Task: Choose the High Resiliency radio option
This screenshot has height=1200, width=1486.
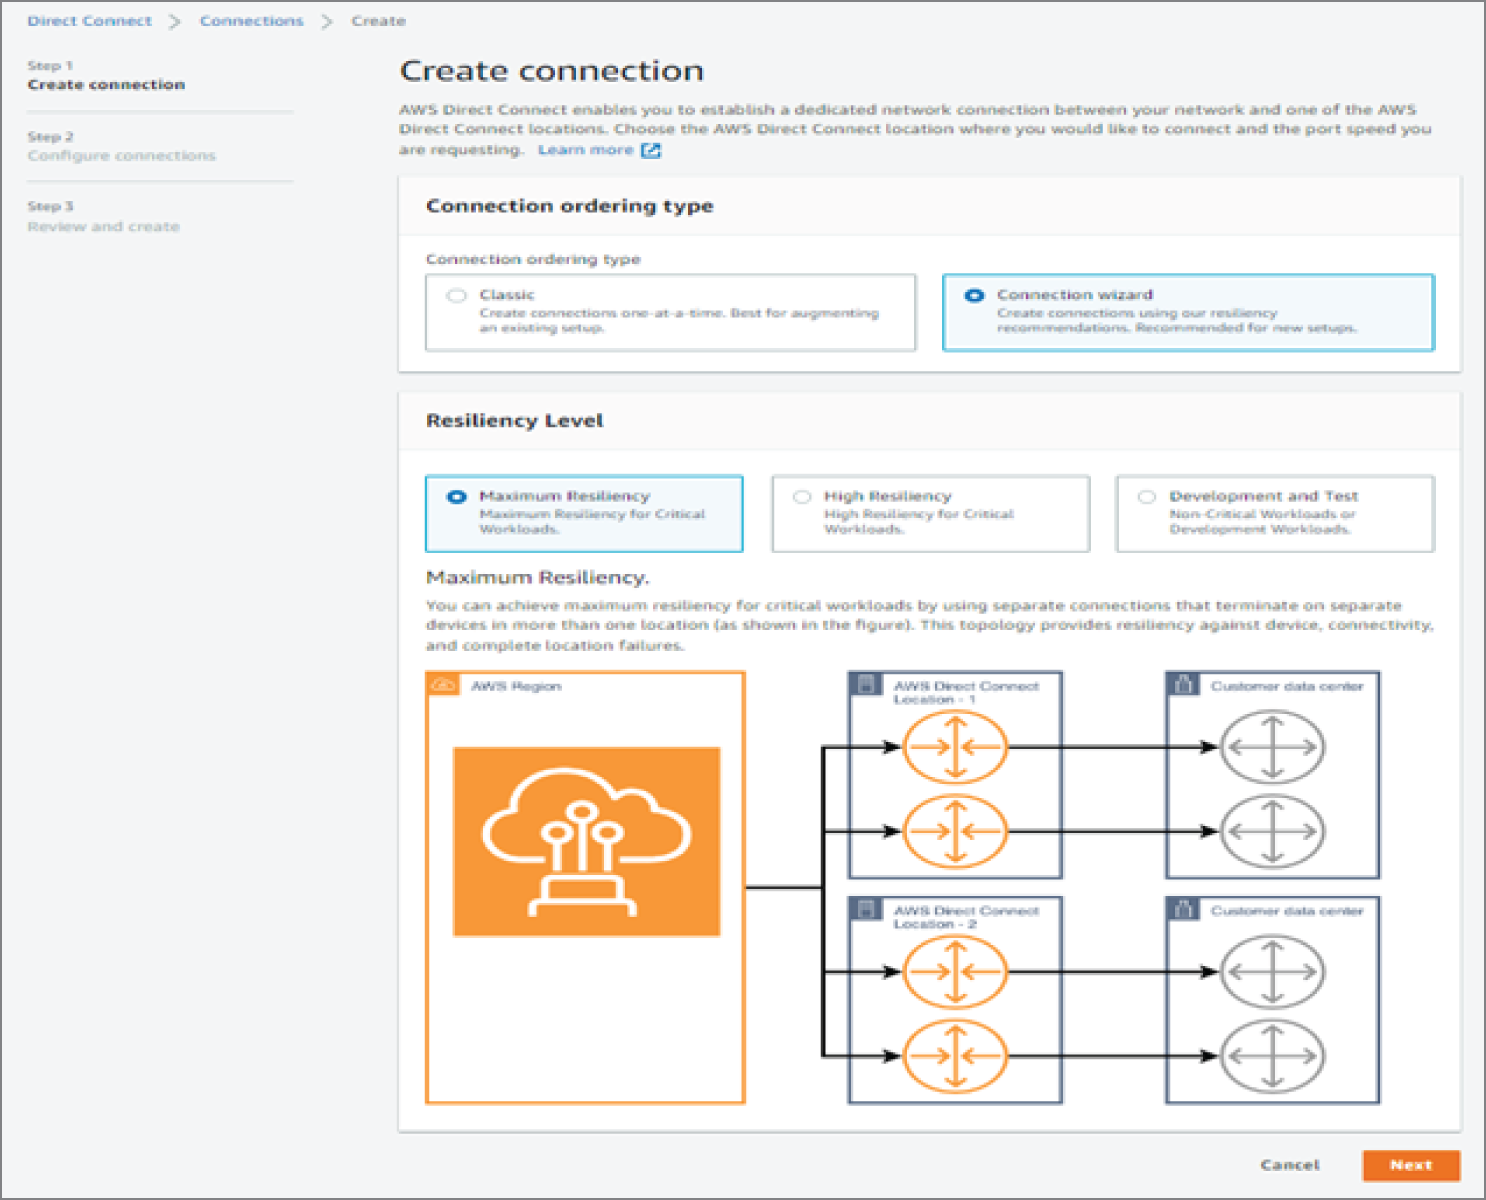Action: pyautogui.click(x=802, y=497)
